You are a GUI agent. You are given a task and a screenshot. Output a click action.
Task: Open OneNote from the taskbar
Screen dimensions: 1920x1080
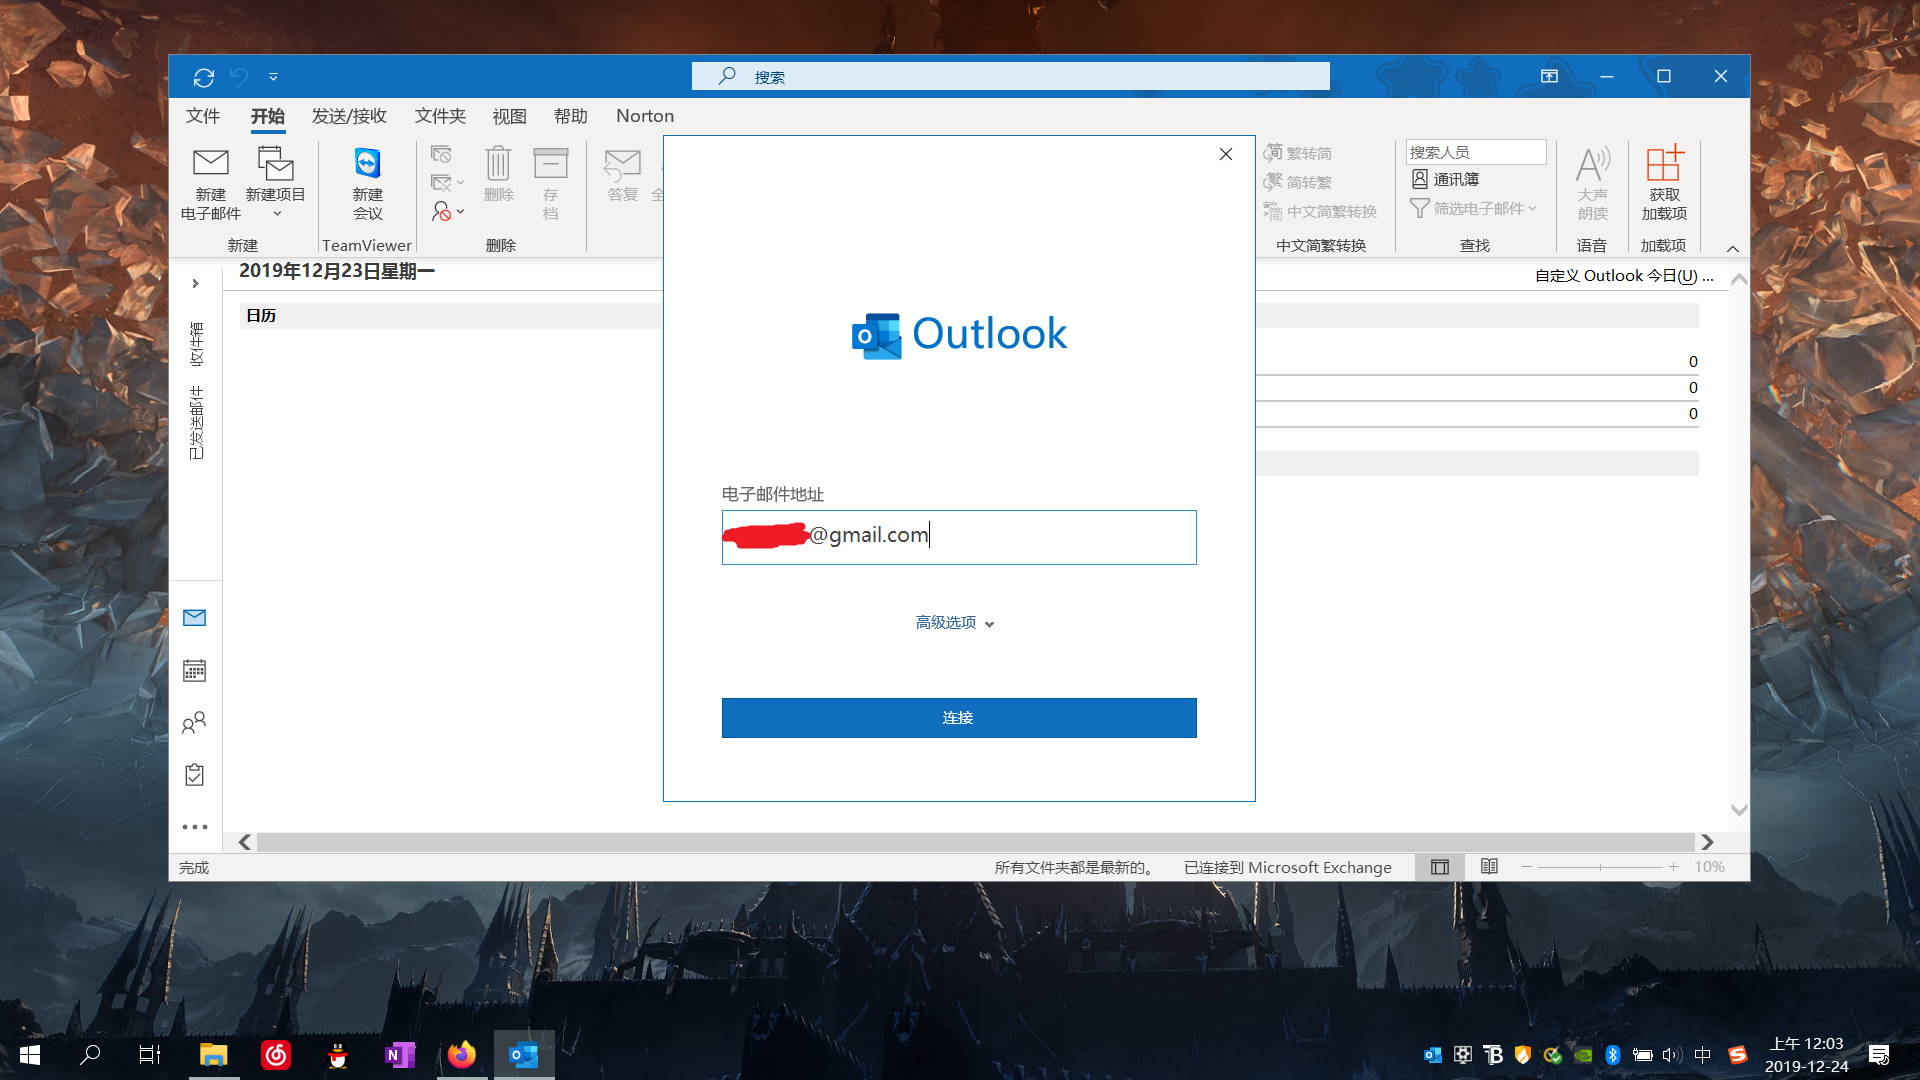coord(400,1055)
